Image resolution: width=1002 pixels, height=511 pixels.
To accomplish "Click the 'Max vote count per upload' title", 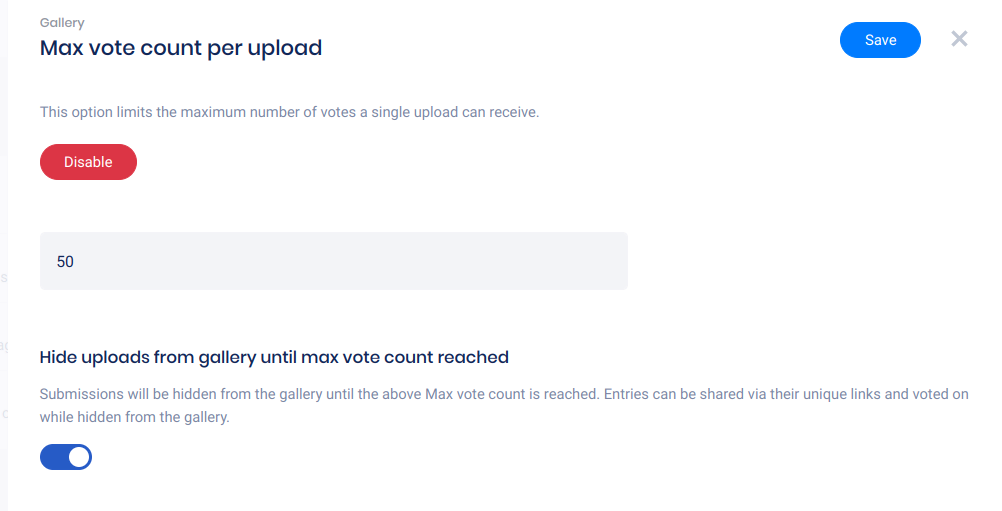I will [180, 47].
